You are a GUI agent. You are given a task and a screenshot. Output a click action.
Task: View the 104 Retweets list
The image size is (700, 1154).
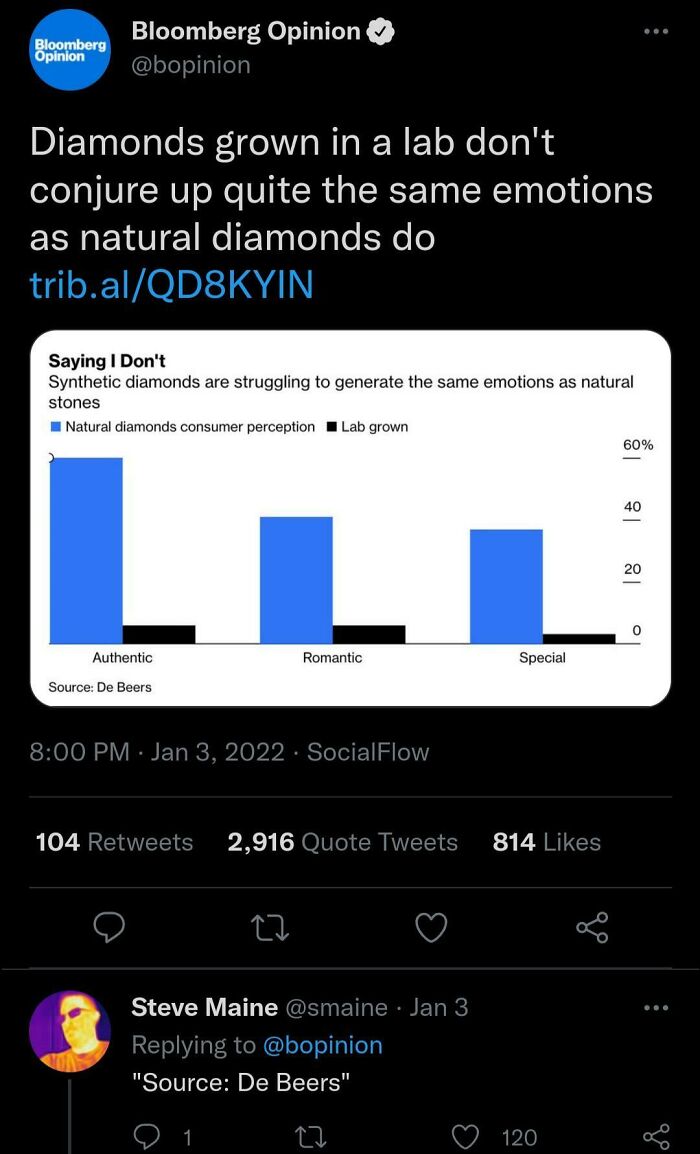click(114, 842)
